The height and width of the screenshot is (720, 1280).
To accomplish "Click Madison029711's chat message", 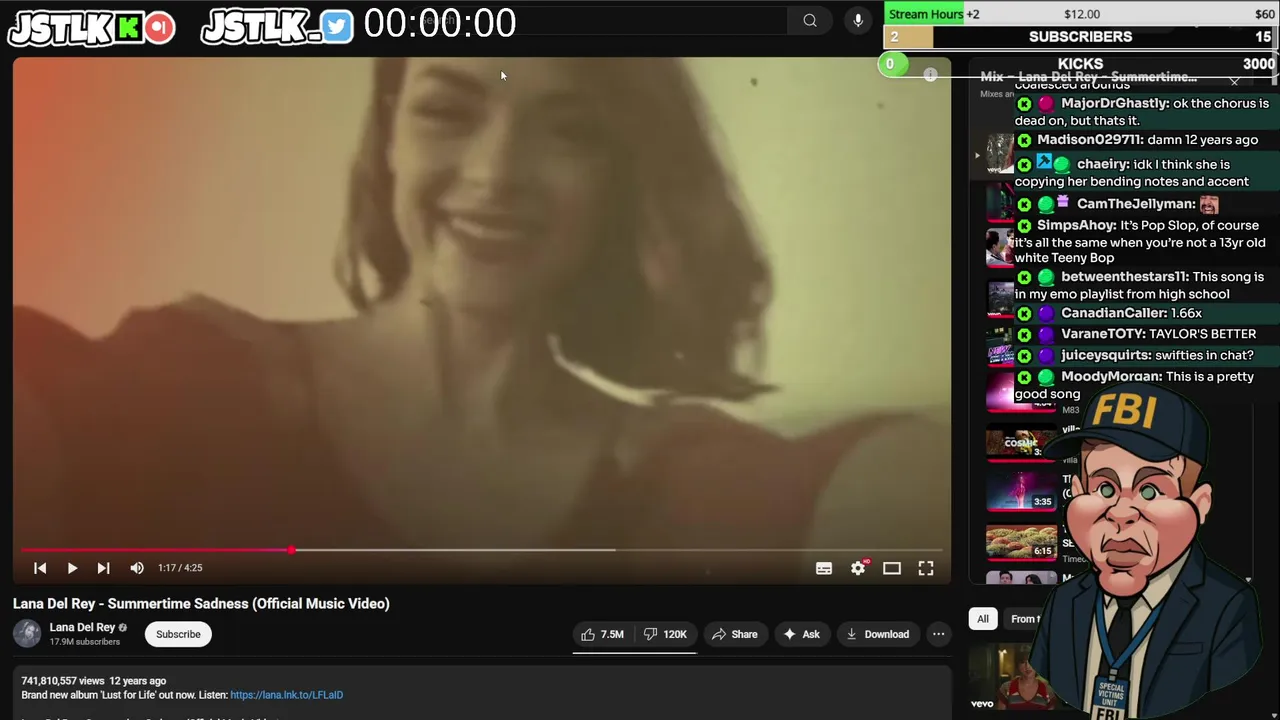I will pos(1136,140).
